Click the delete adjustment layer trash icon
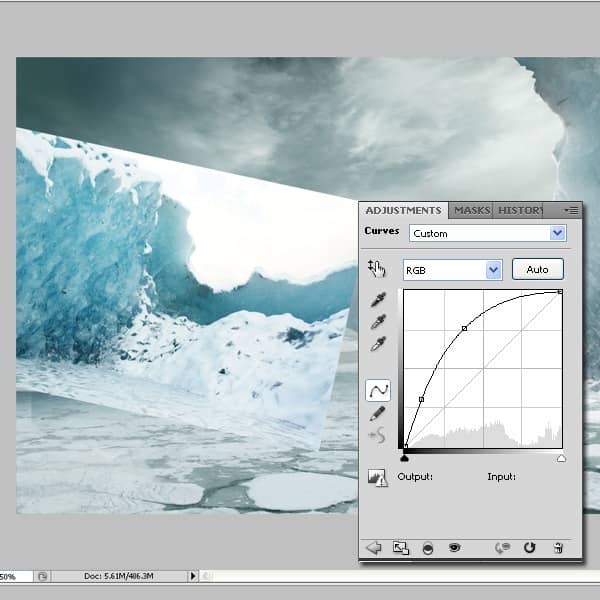This screenshot has width=600, height=600. (558, 548)
